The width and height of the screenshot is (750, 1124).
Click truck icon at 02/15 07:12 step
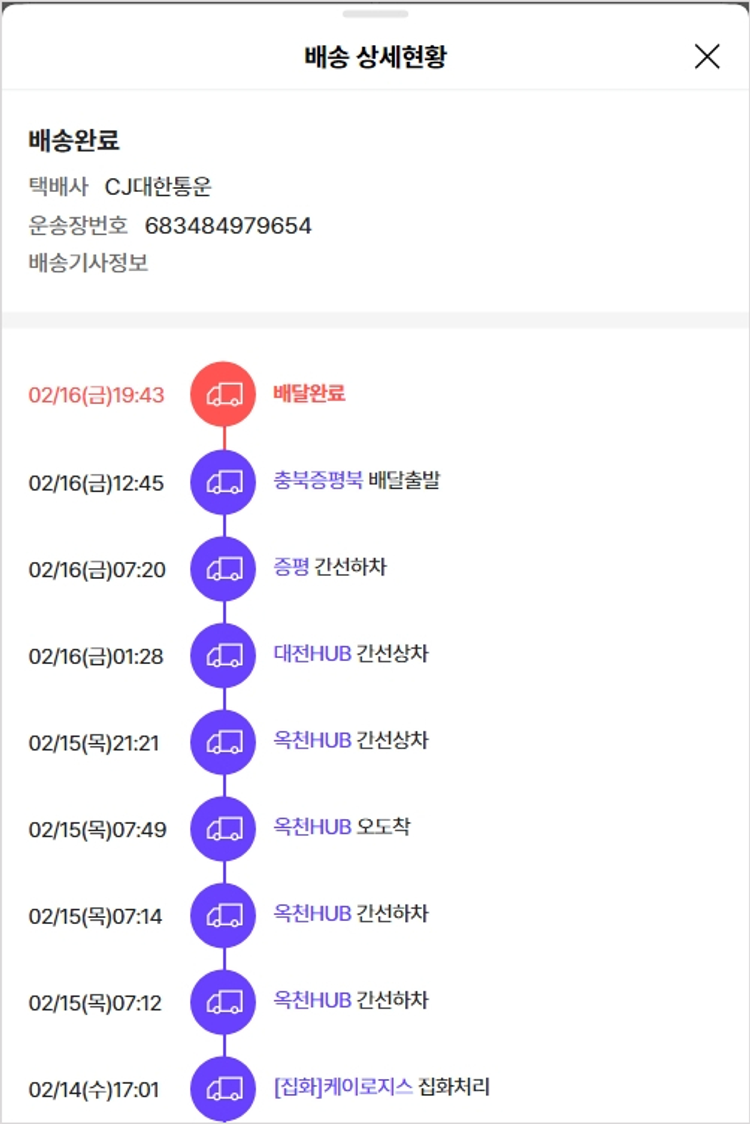pos(224,1002)
